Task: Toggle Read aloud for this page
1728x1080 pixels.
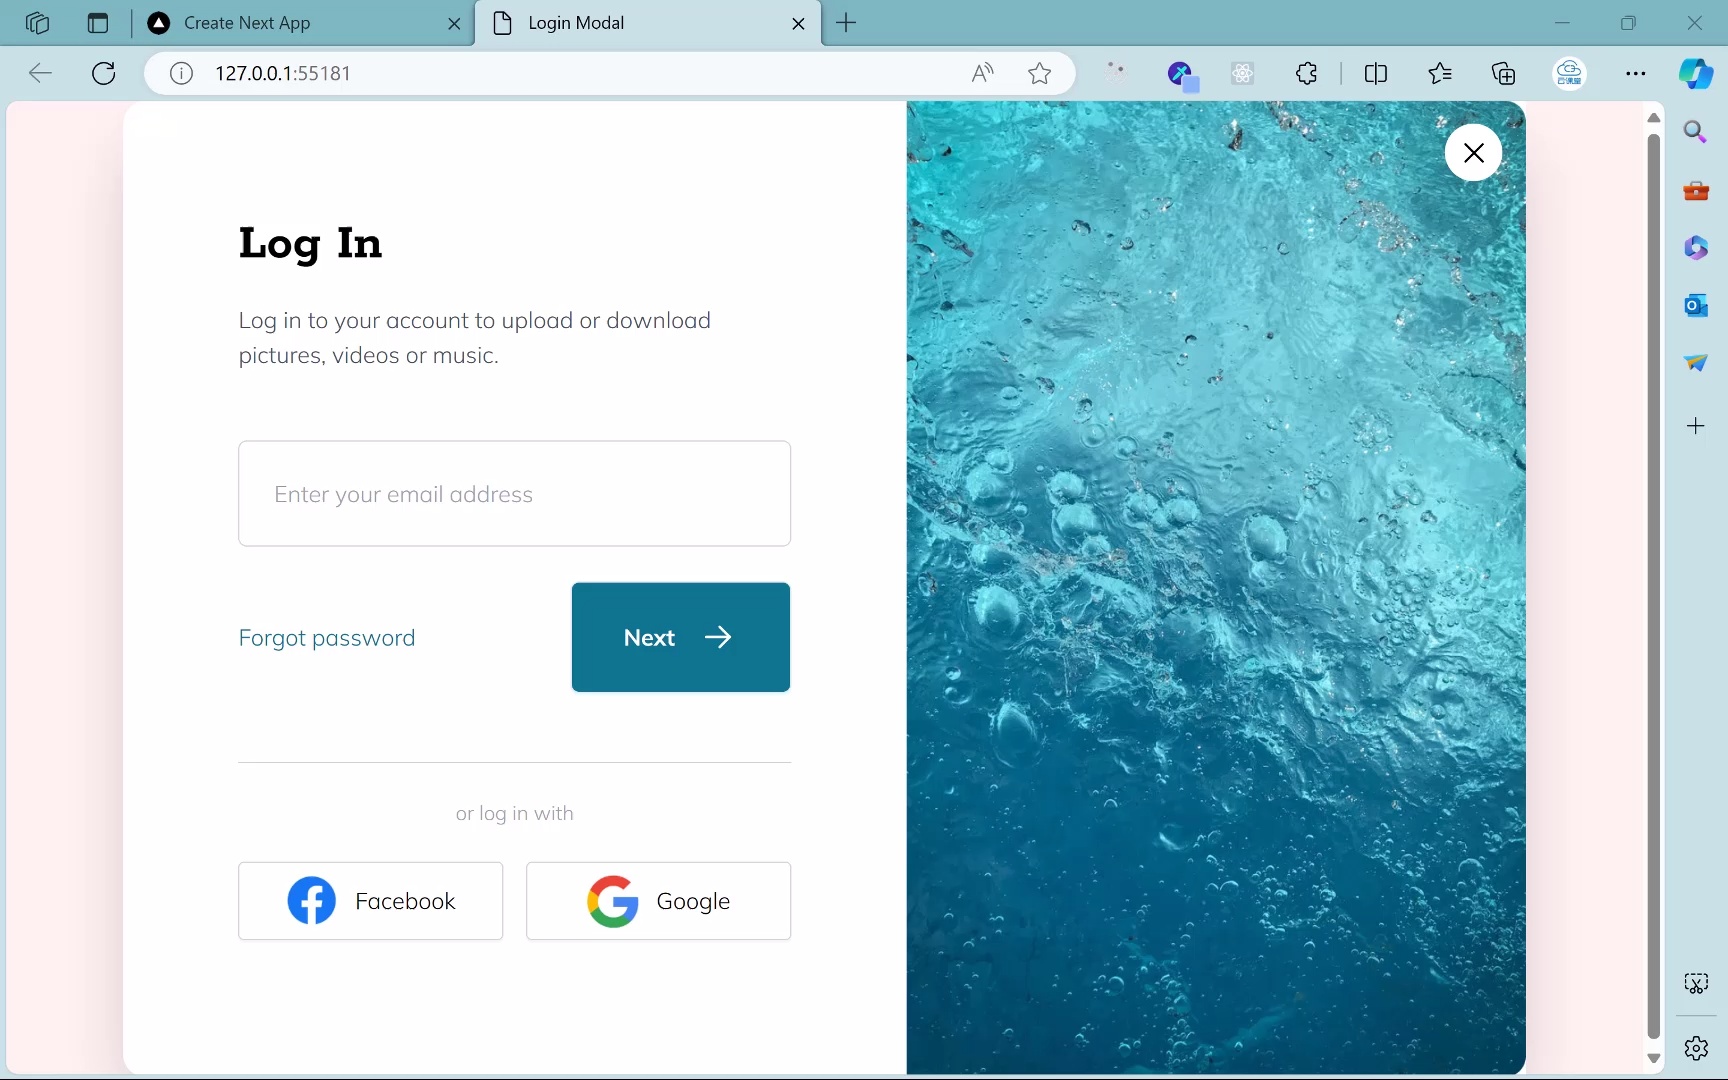Action: 982,73
